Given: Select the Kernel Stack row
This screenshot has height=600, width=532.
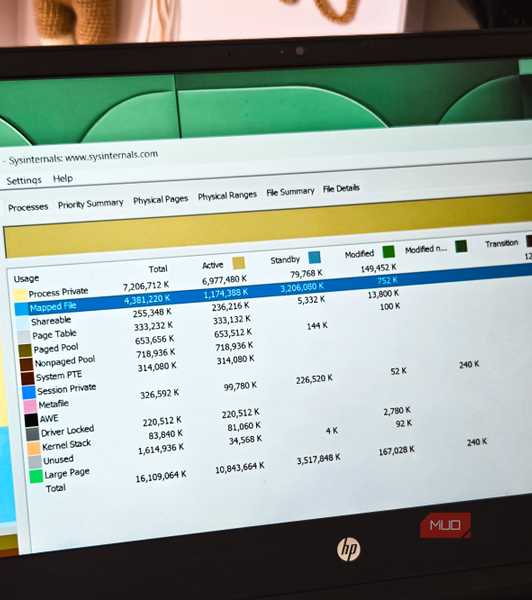Looking at the screenshot, I should pyautogui.click(x=67, y=445).
